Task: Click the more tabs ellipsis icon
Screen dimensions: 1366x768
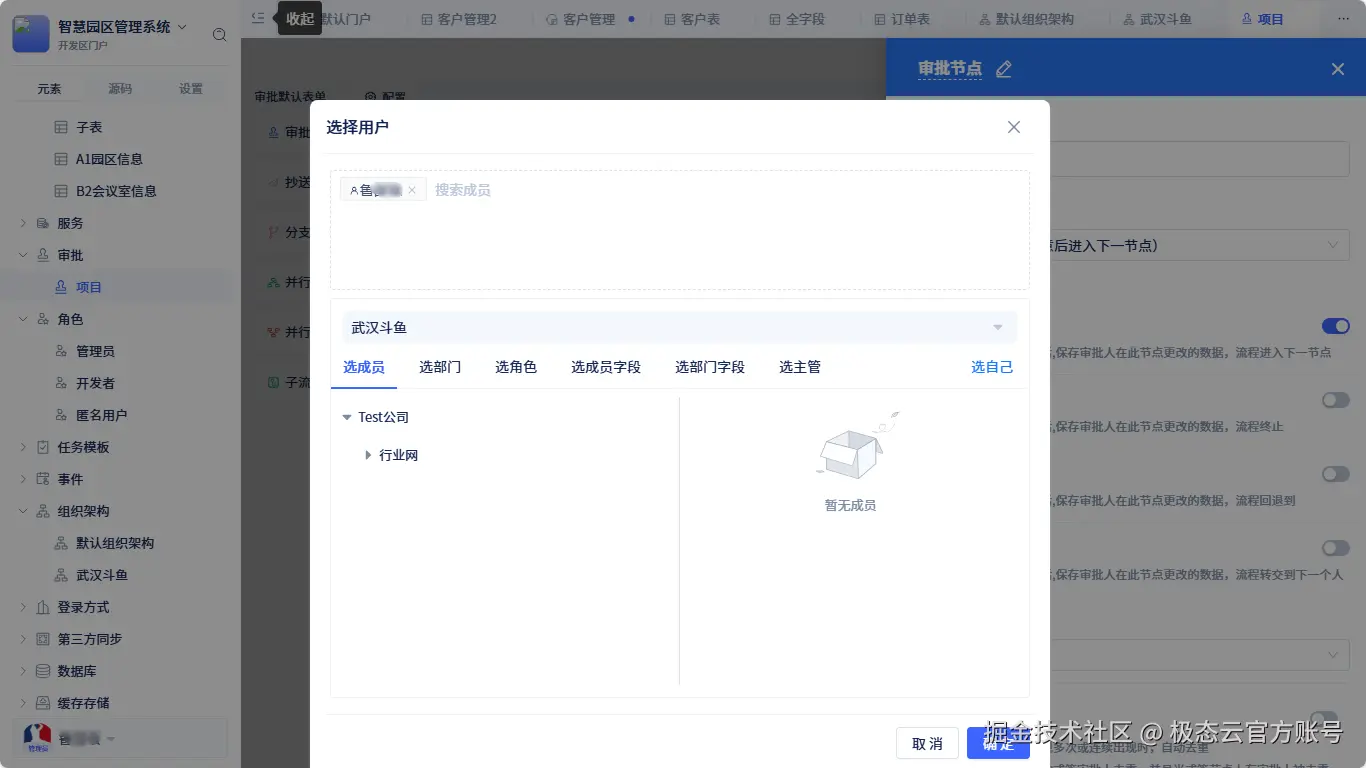Action: tap(1343, 19)
